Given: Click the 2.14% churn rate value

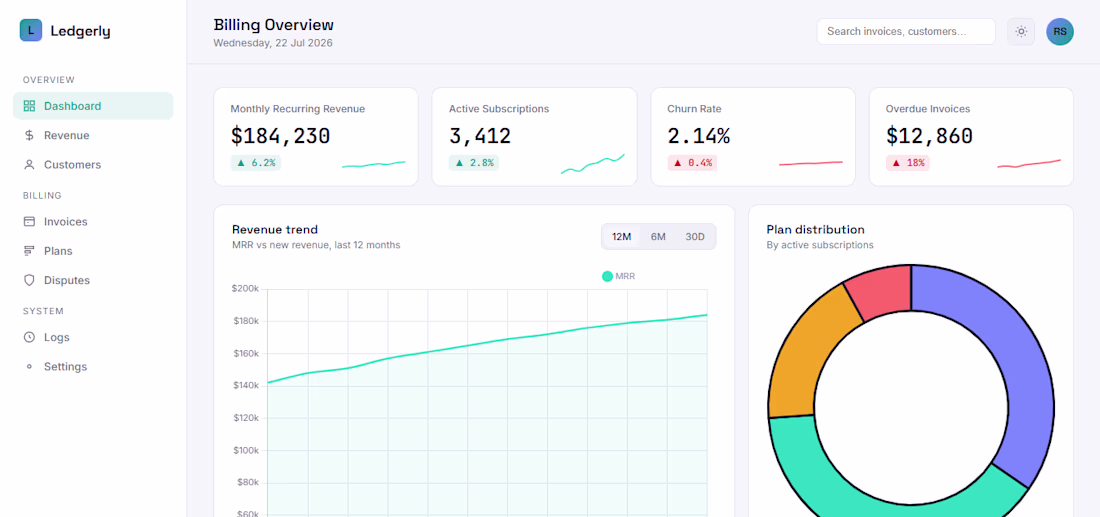Looking at the screenshot, I should coord(699,135).
